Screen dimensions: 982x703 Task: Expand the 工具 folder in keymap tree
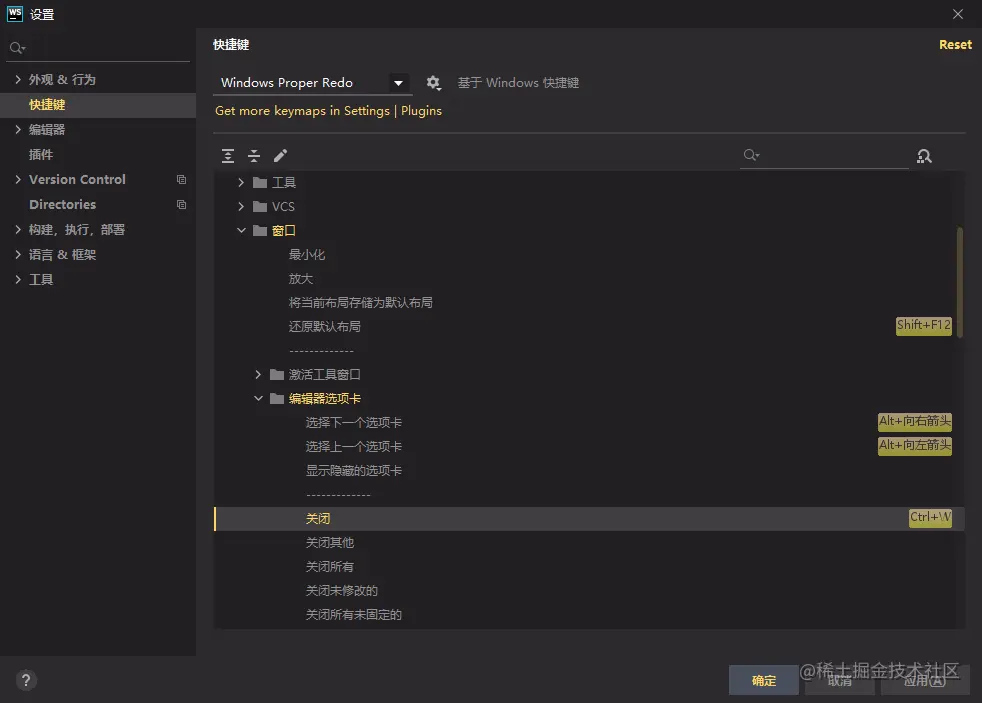pos(241,183)
